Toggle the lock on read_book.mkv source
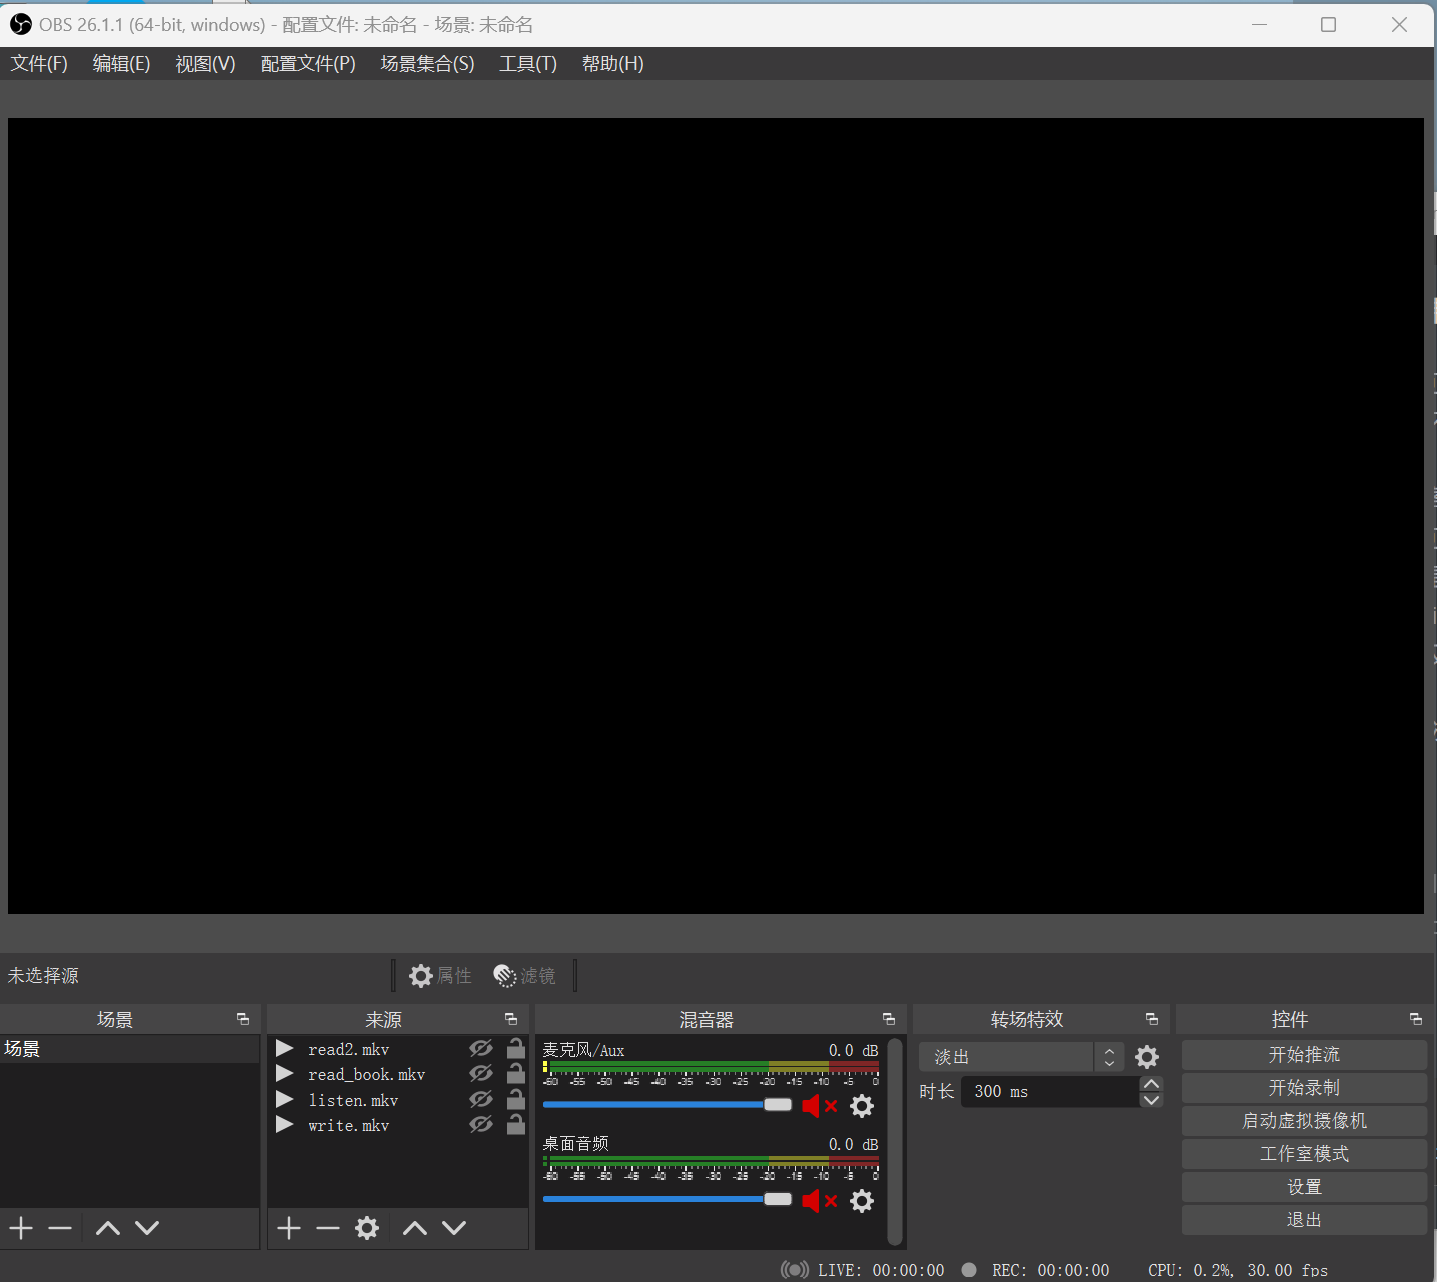Image resolution: width=1437 pixels, height=1282 pixels. pyautogui.click(x=516, y=1072)
